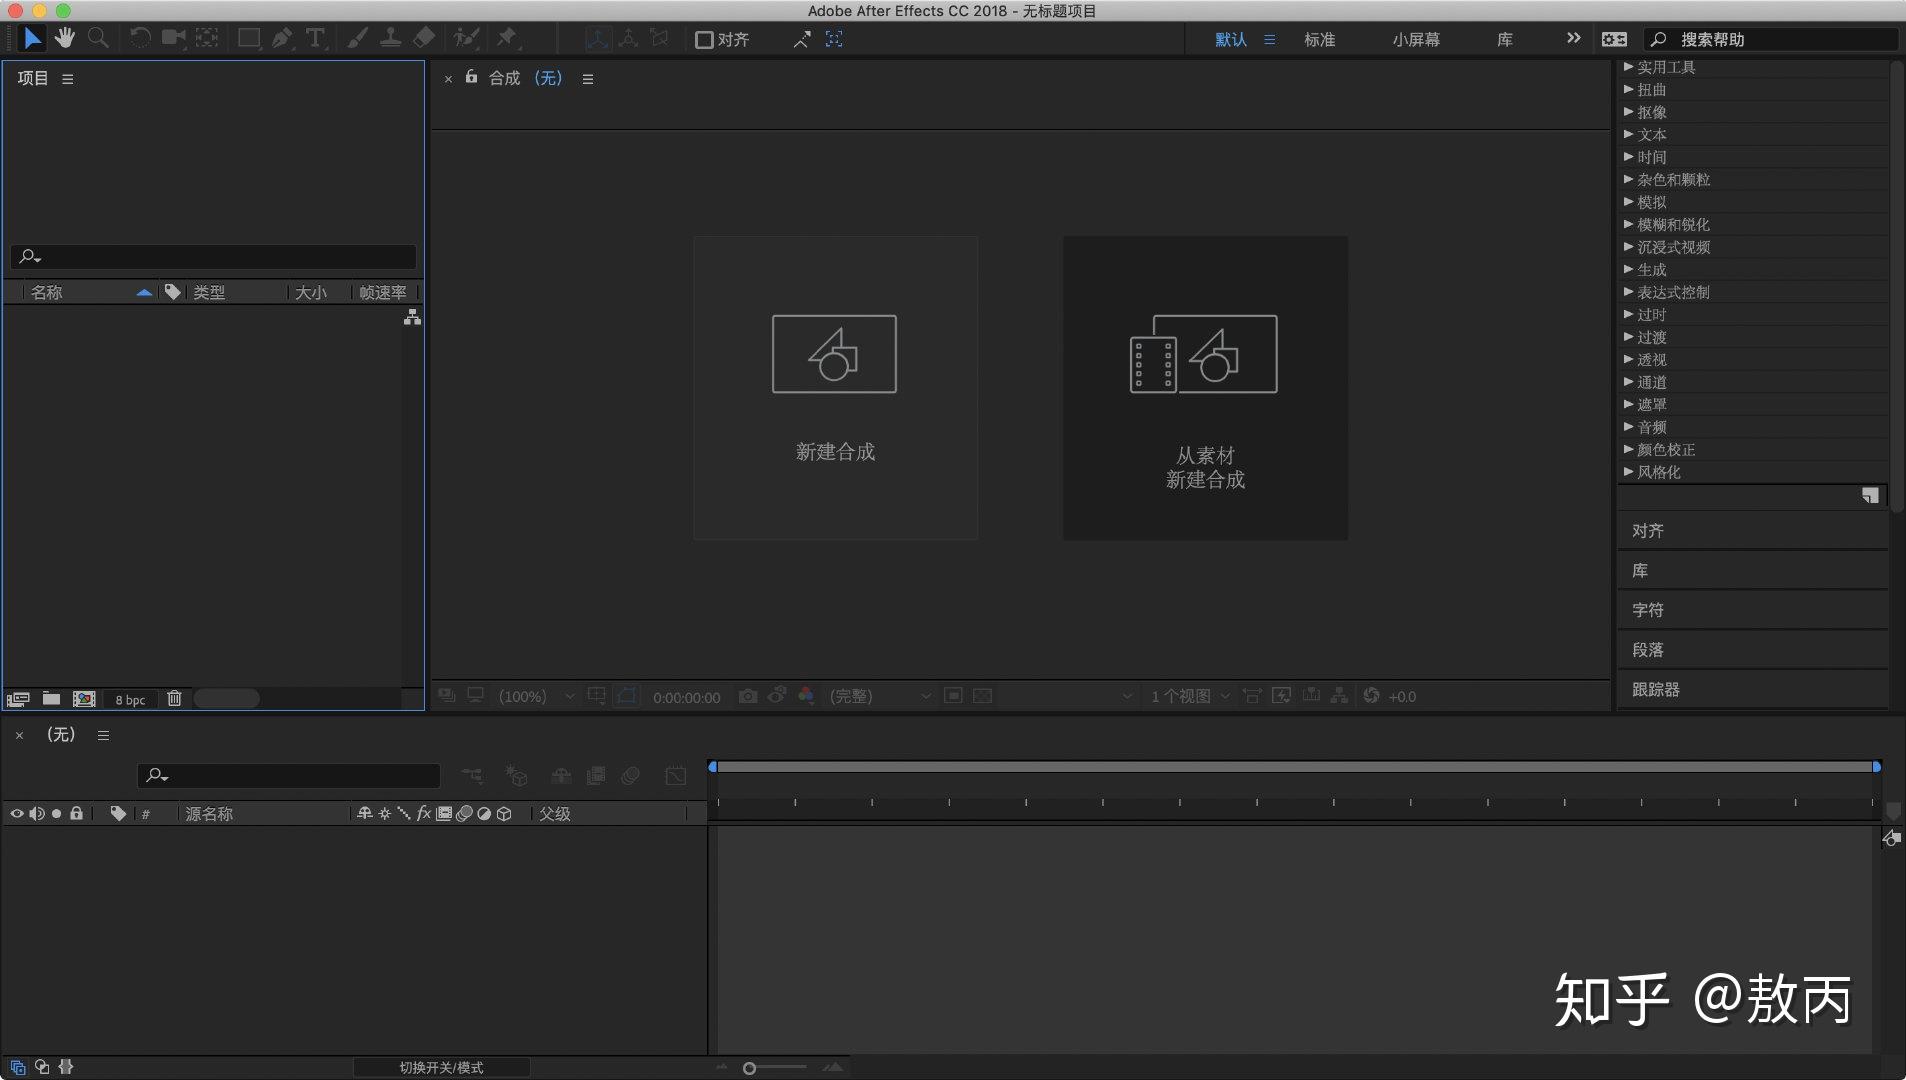Image resolution: width=1906 pixels, height=1080 pixels.
Task: Select the Clone Stamp tool
Action: pos(390,38)
